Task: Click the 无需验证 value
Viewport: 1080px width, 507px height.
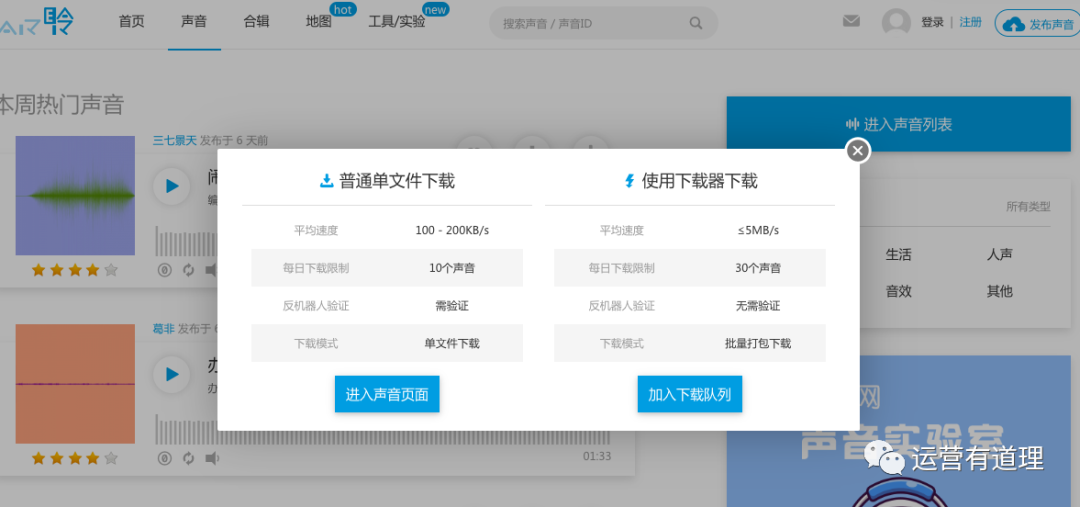Action: click(x=758, y=306)
